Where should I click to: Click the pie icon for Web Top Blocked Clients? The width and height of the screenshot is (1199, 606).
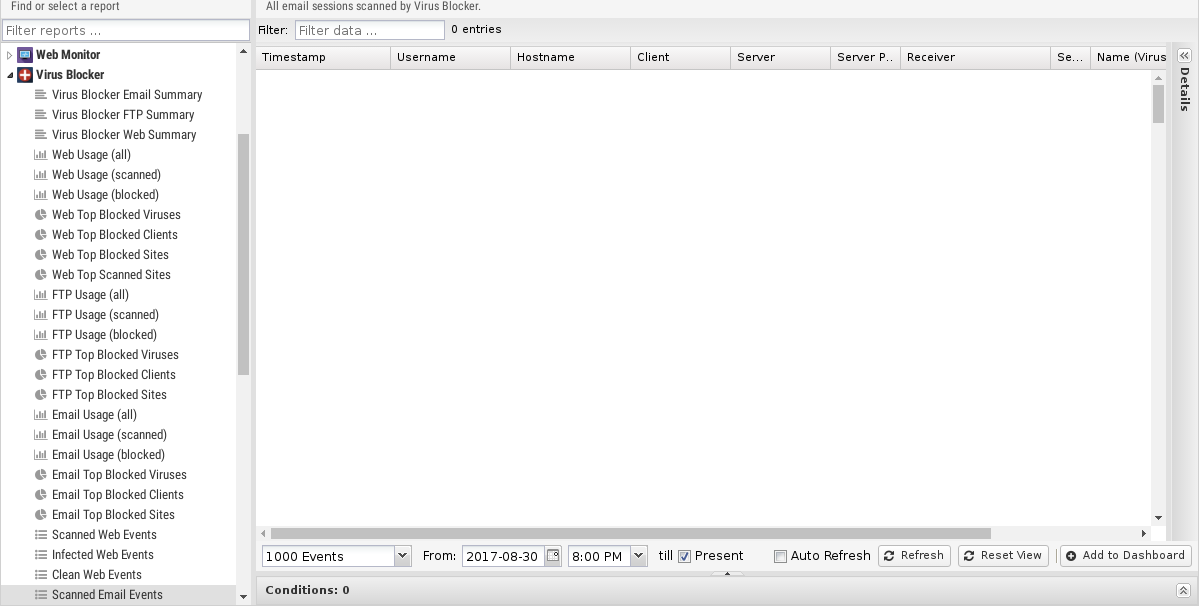pos(41,235)
